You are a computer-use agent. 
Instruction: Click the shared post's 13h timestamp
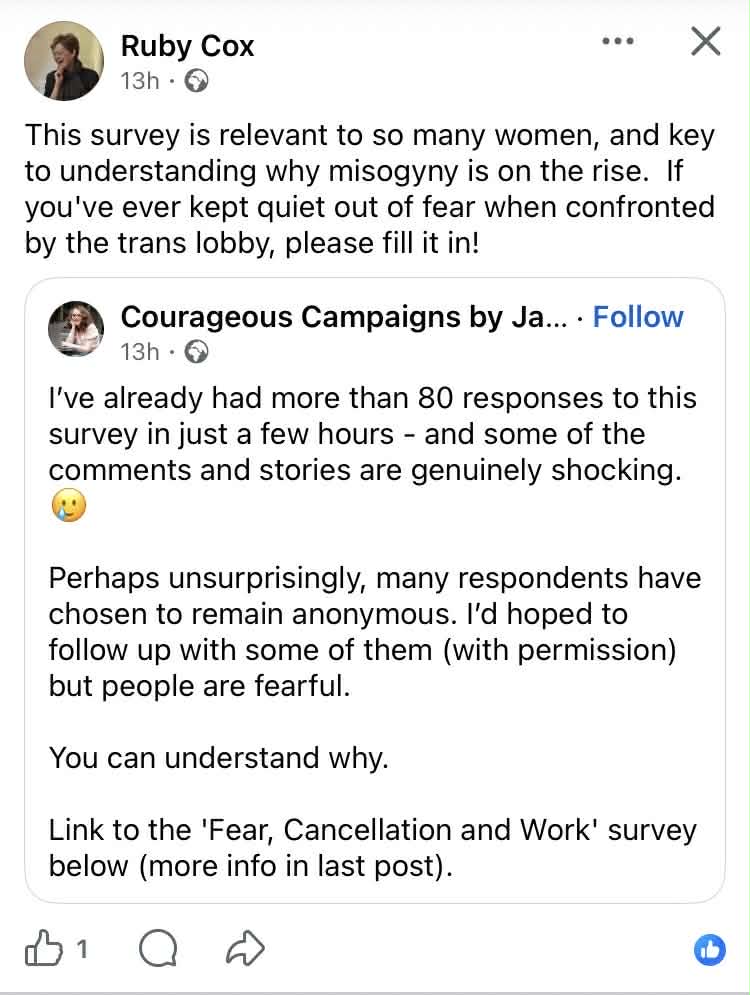(139, 351)
